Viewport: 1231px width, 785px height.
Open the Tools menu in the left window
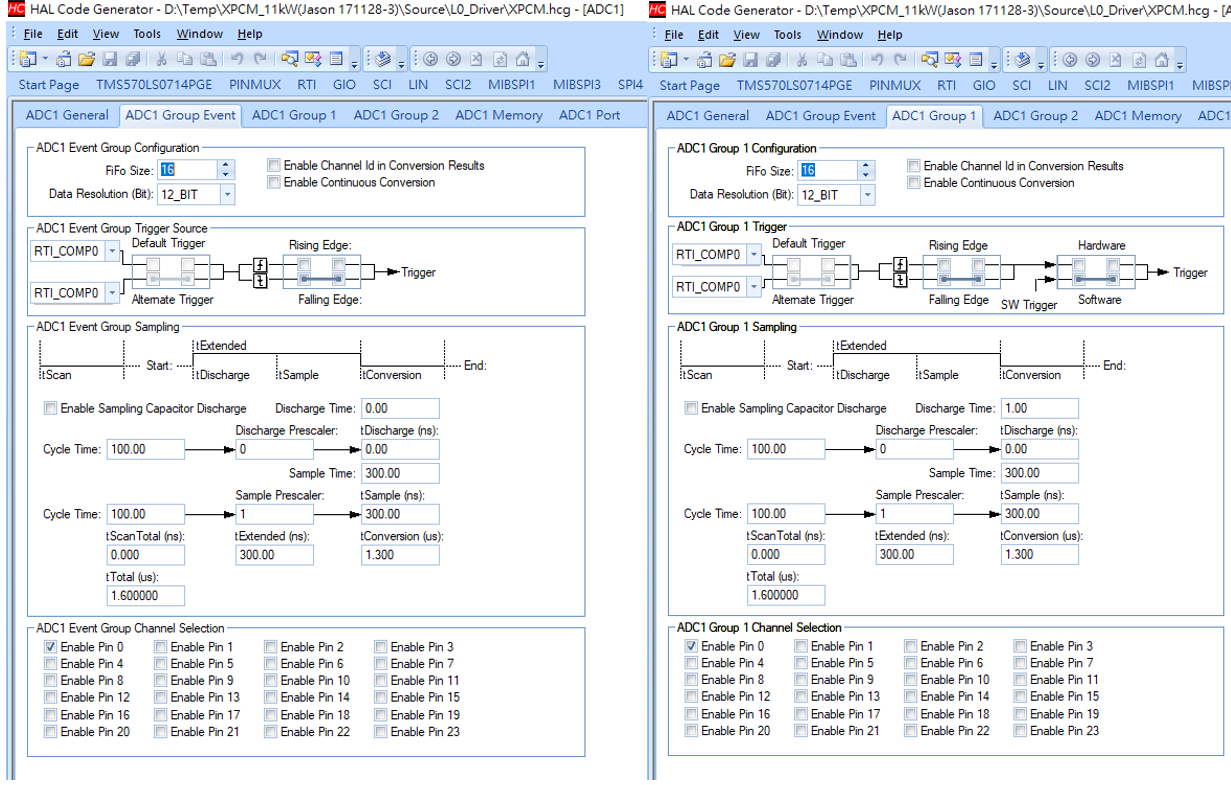coord(147,34)
